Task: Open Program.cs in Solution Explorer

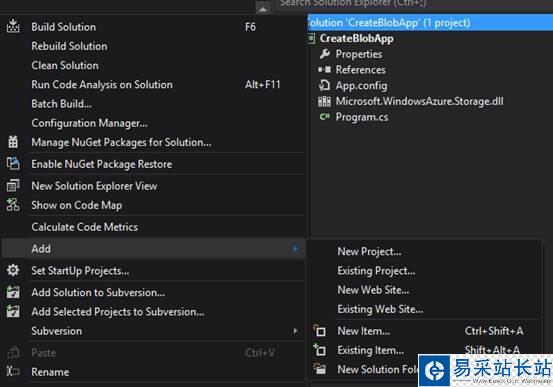Action: (x=361, y=117)
